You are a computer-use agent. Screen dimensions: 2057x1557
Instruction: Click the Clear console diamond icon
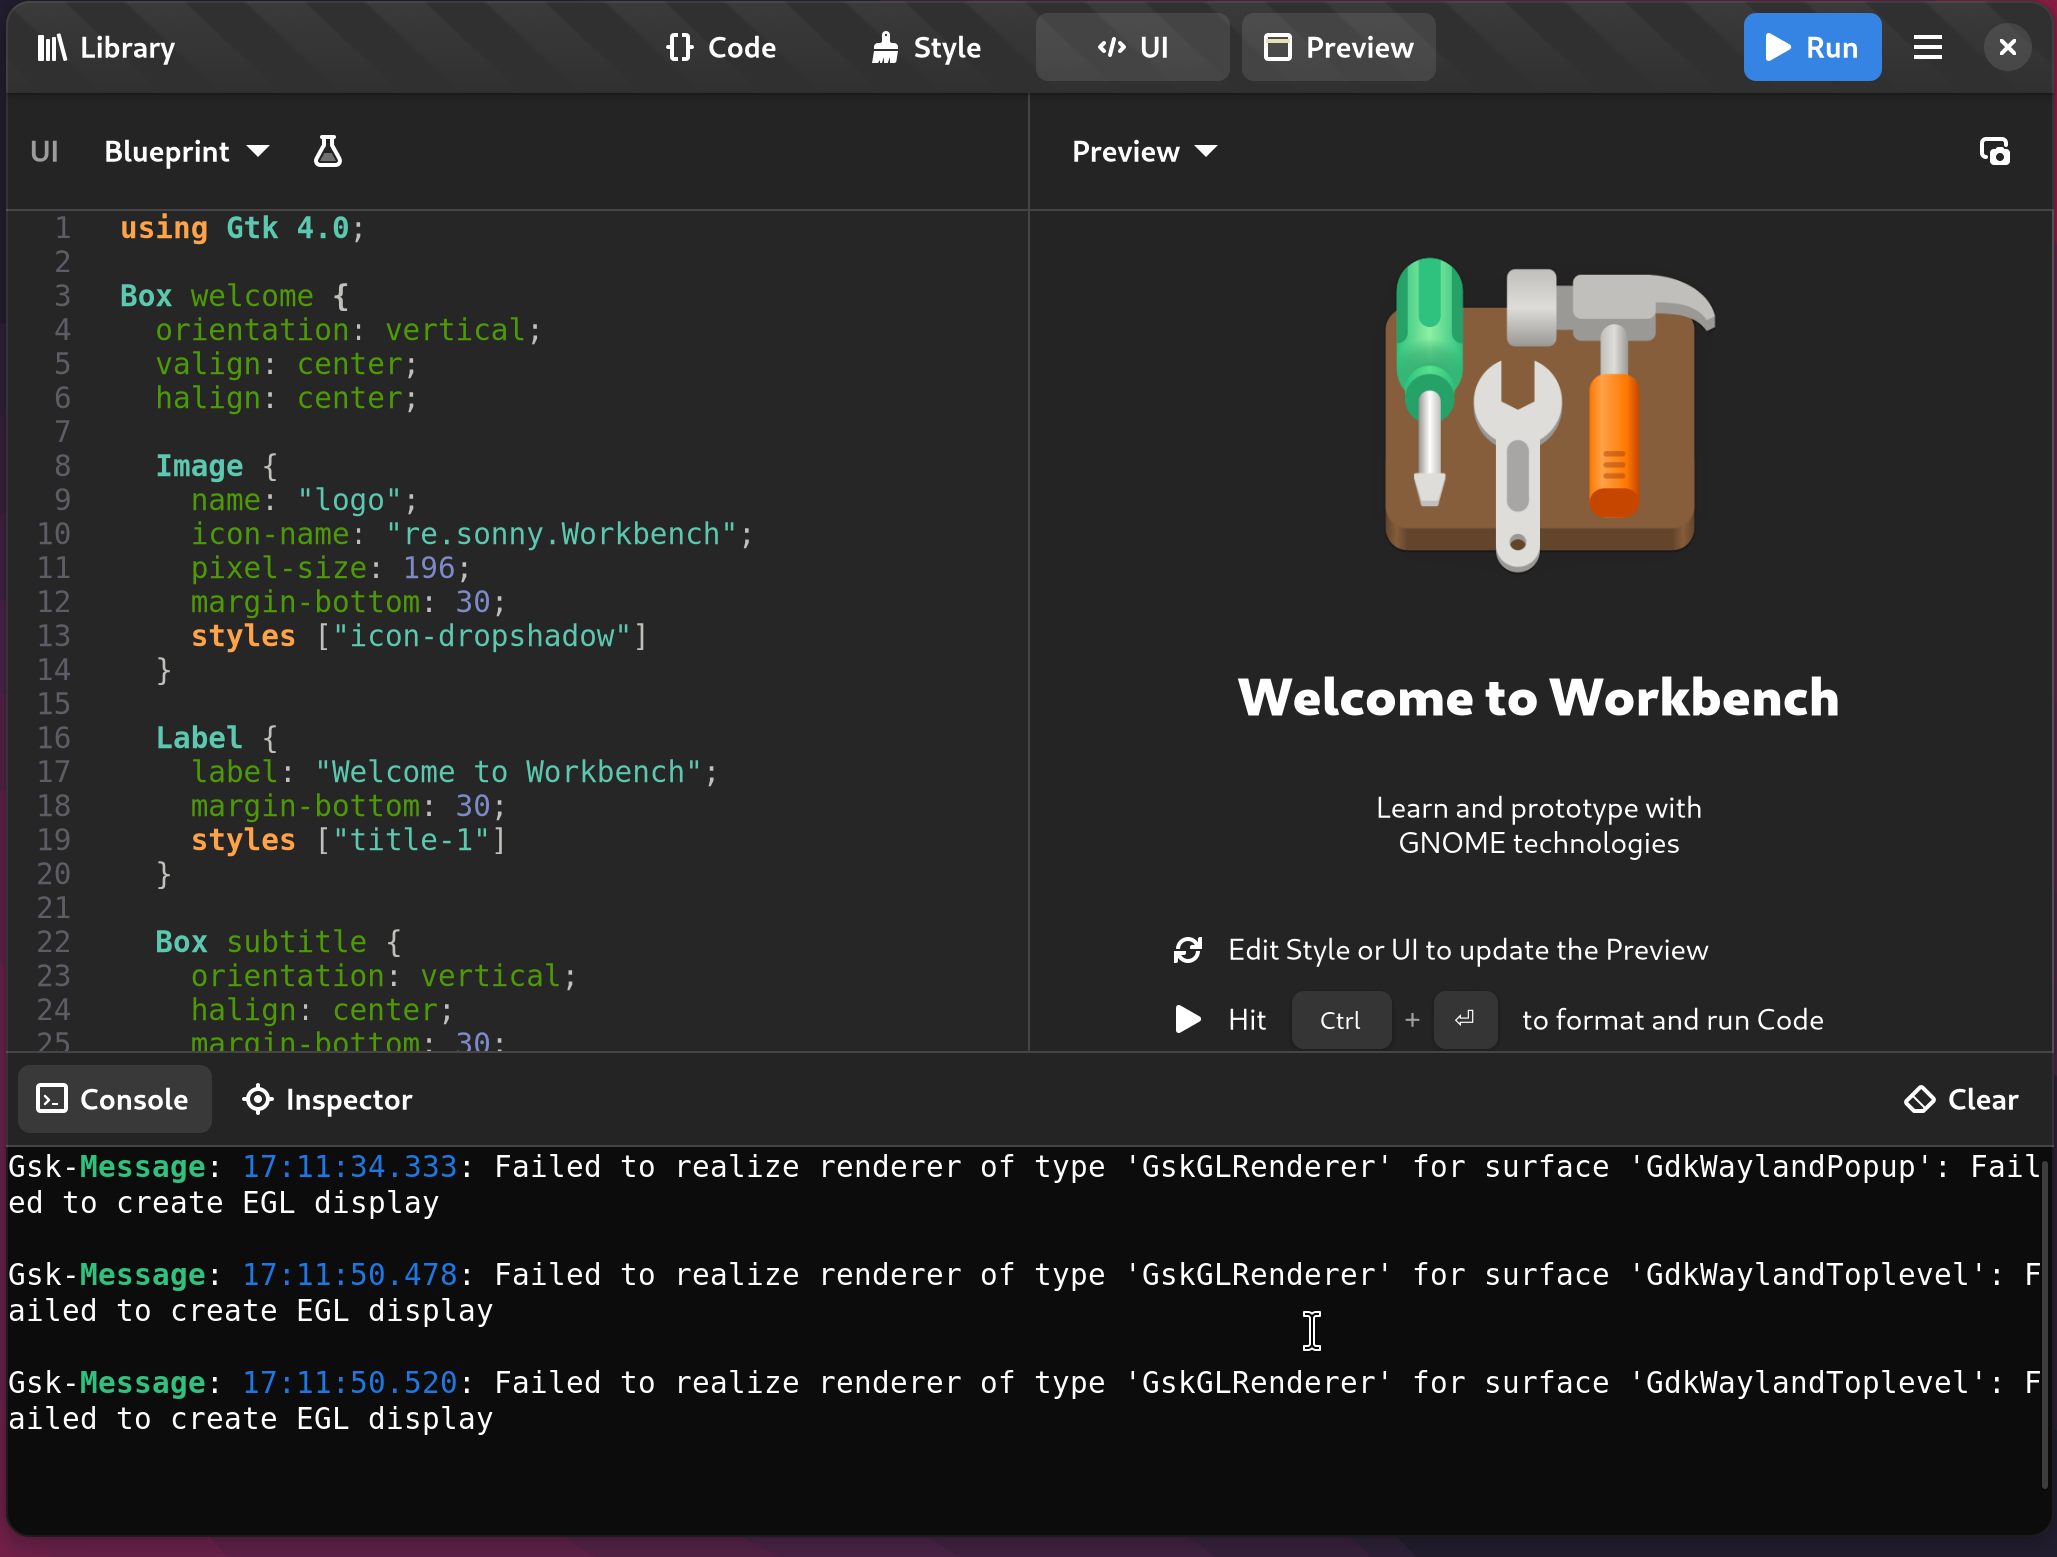(1921, 1098)
